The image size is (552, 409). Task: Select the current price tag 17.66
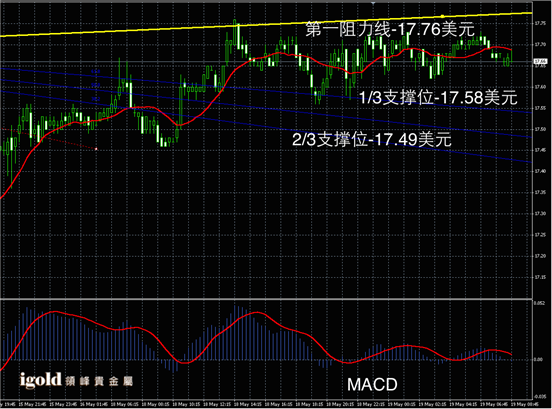point(540,62)
